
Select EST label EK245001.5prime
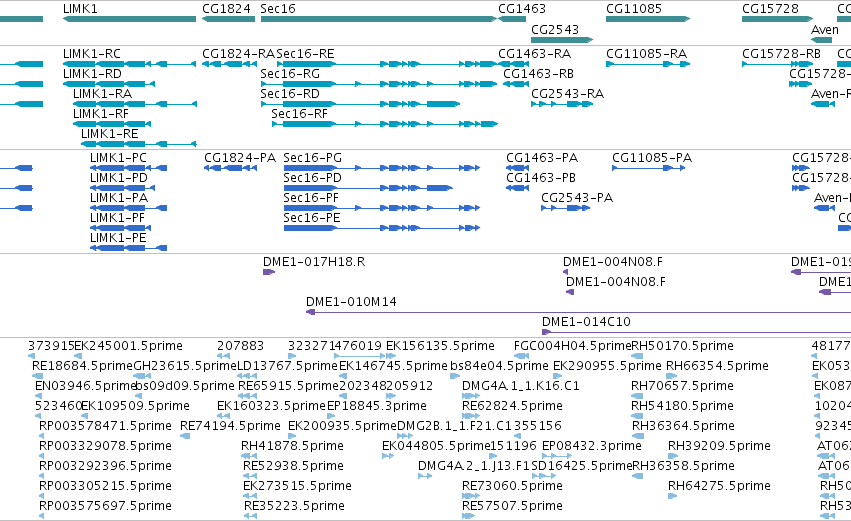point(129,346)
